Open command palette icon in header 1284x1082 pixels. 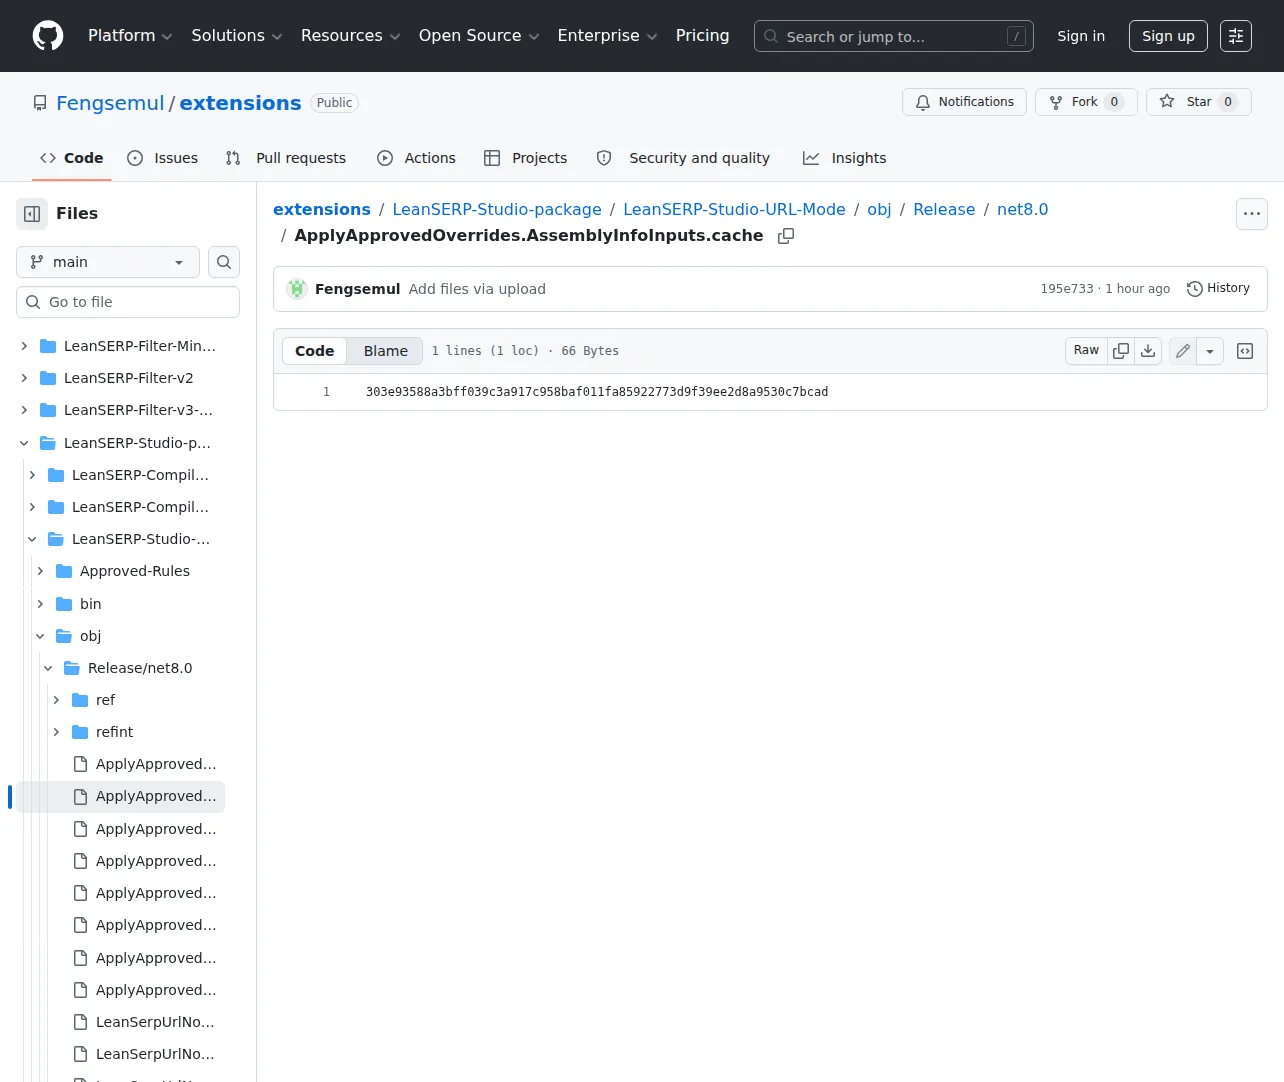click(x=1236, y=36)
